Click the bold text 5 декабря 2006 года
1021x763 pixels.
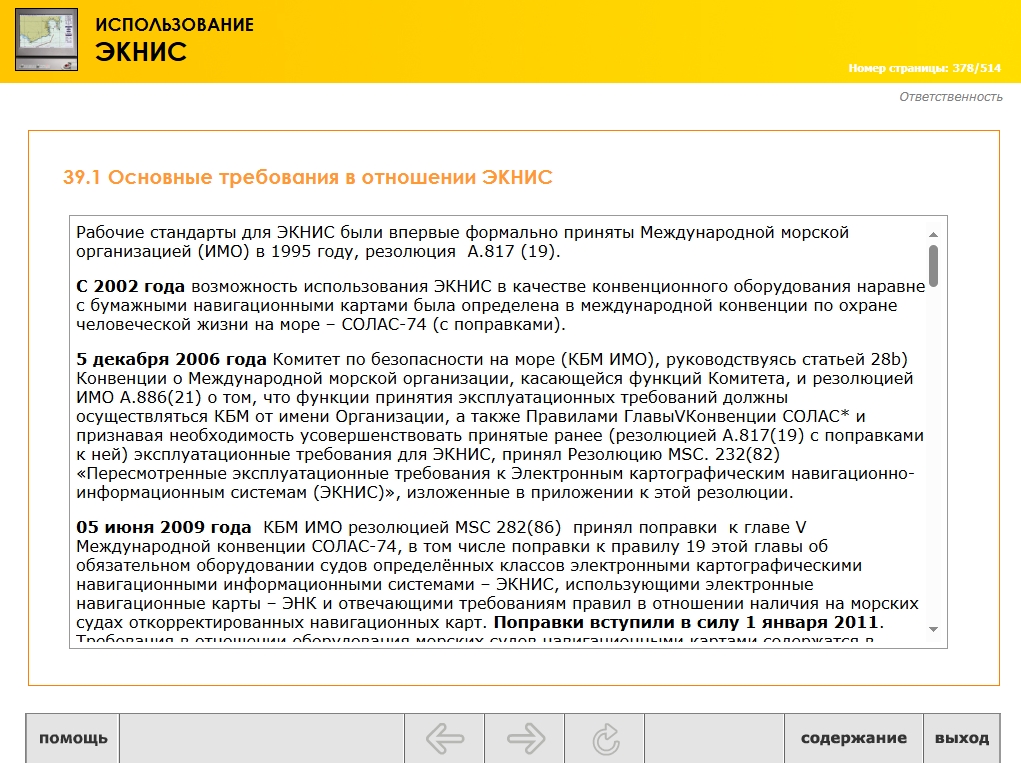click(171, 359)
